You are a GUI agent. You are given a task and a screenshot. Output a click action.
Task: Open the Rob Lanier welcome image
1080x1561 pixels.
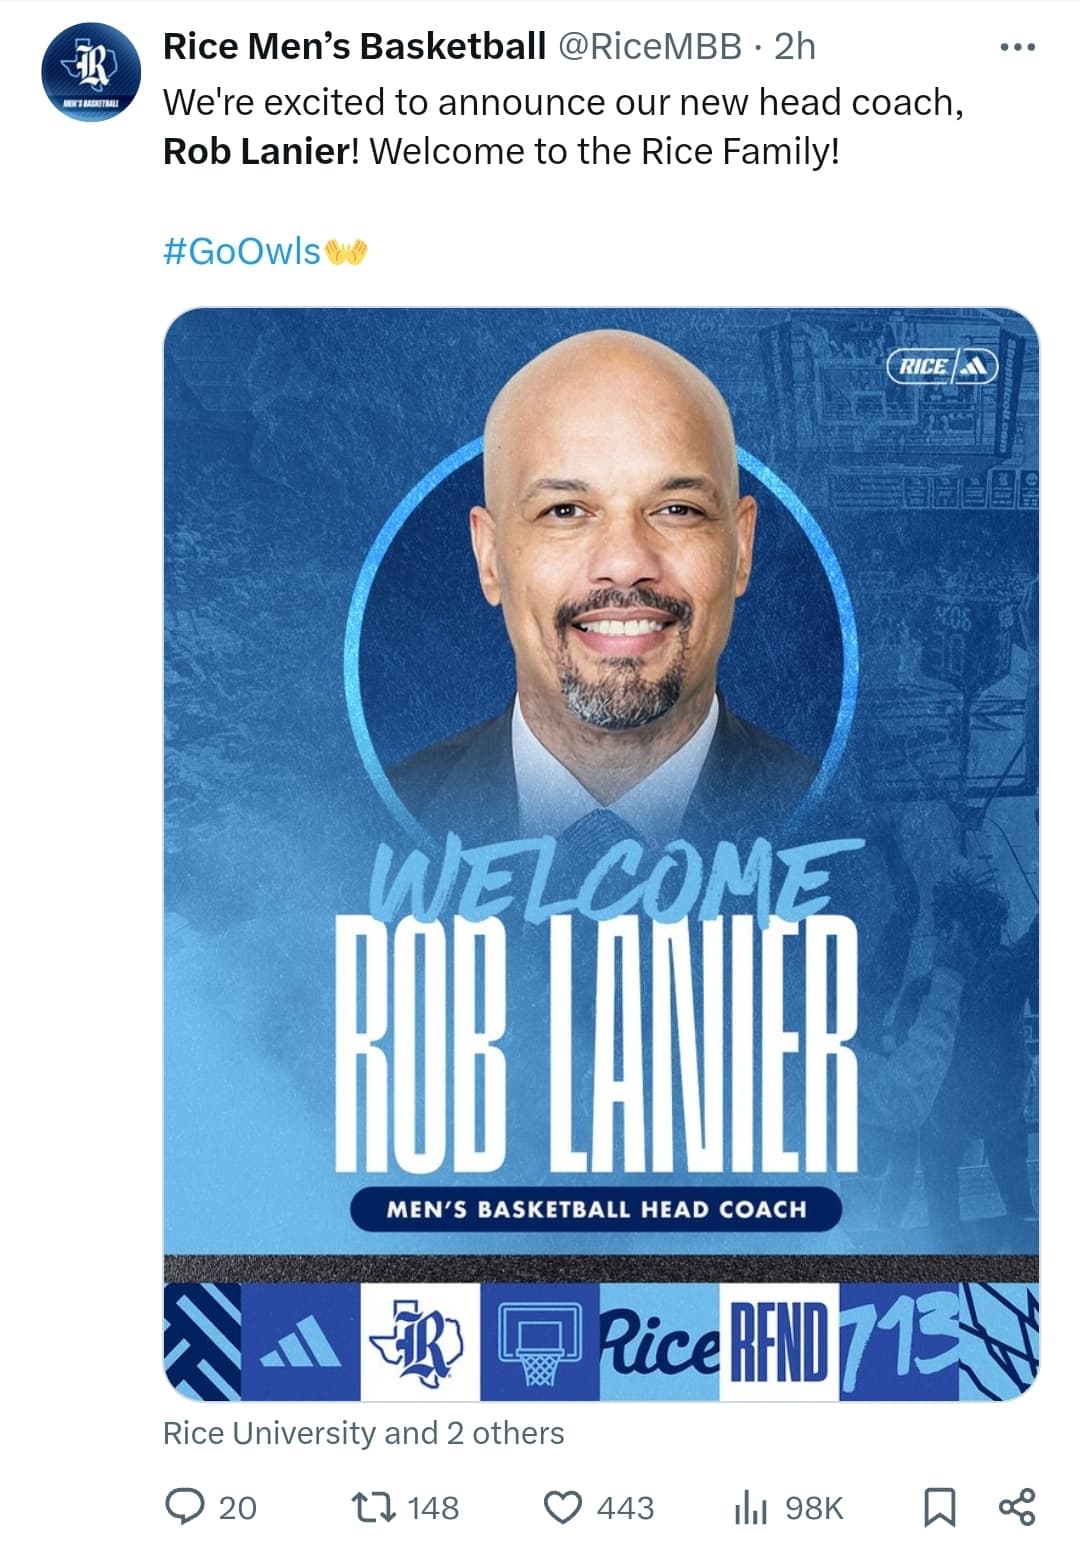pos(601,854)
